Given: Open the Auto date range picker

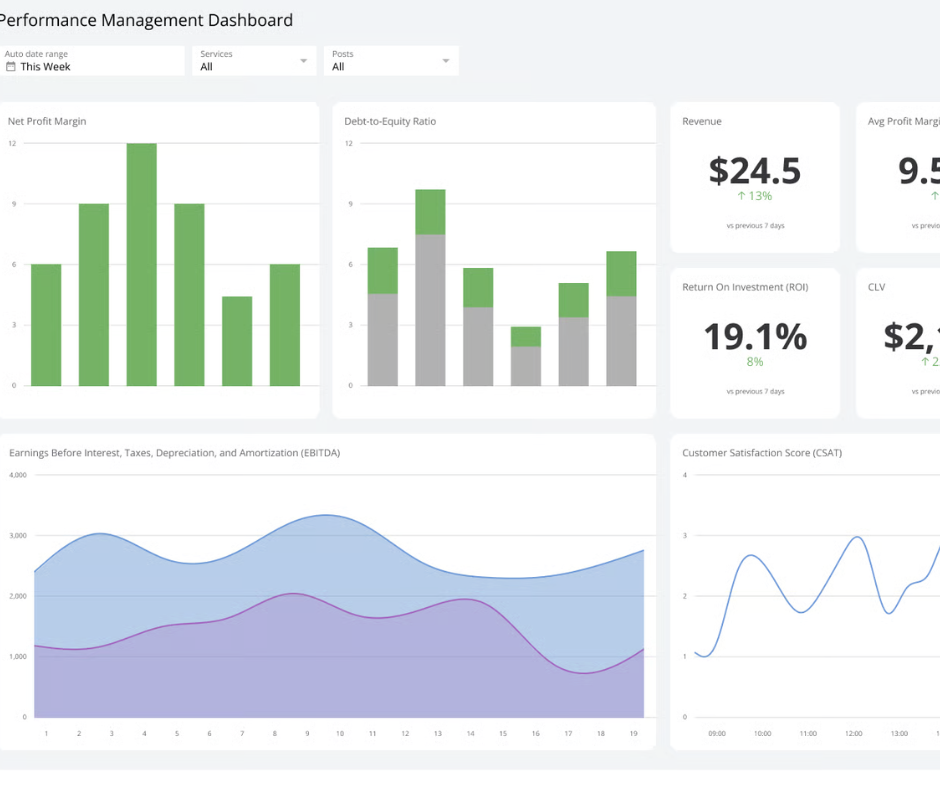Looking at the screenshot, I should [95, 61].
